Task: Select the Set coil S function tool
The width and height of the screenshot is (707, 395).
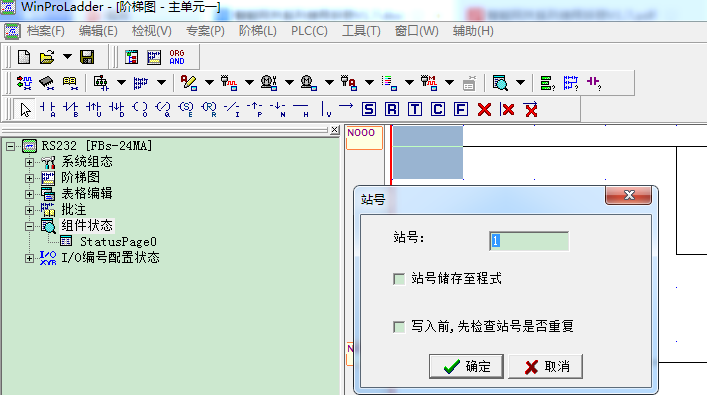Action: (x=369, y=109)
